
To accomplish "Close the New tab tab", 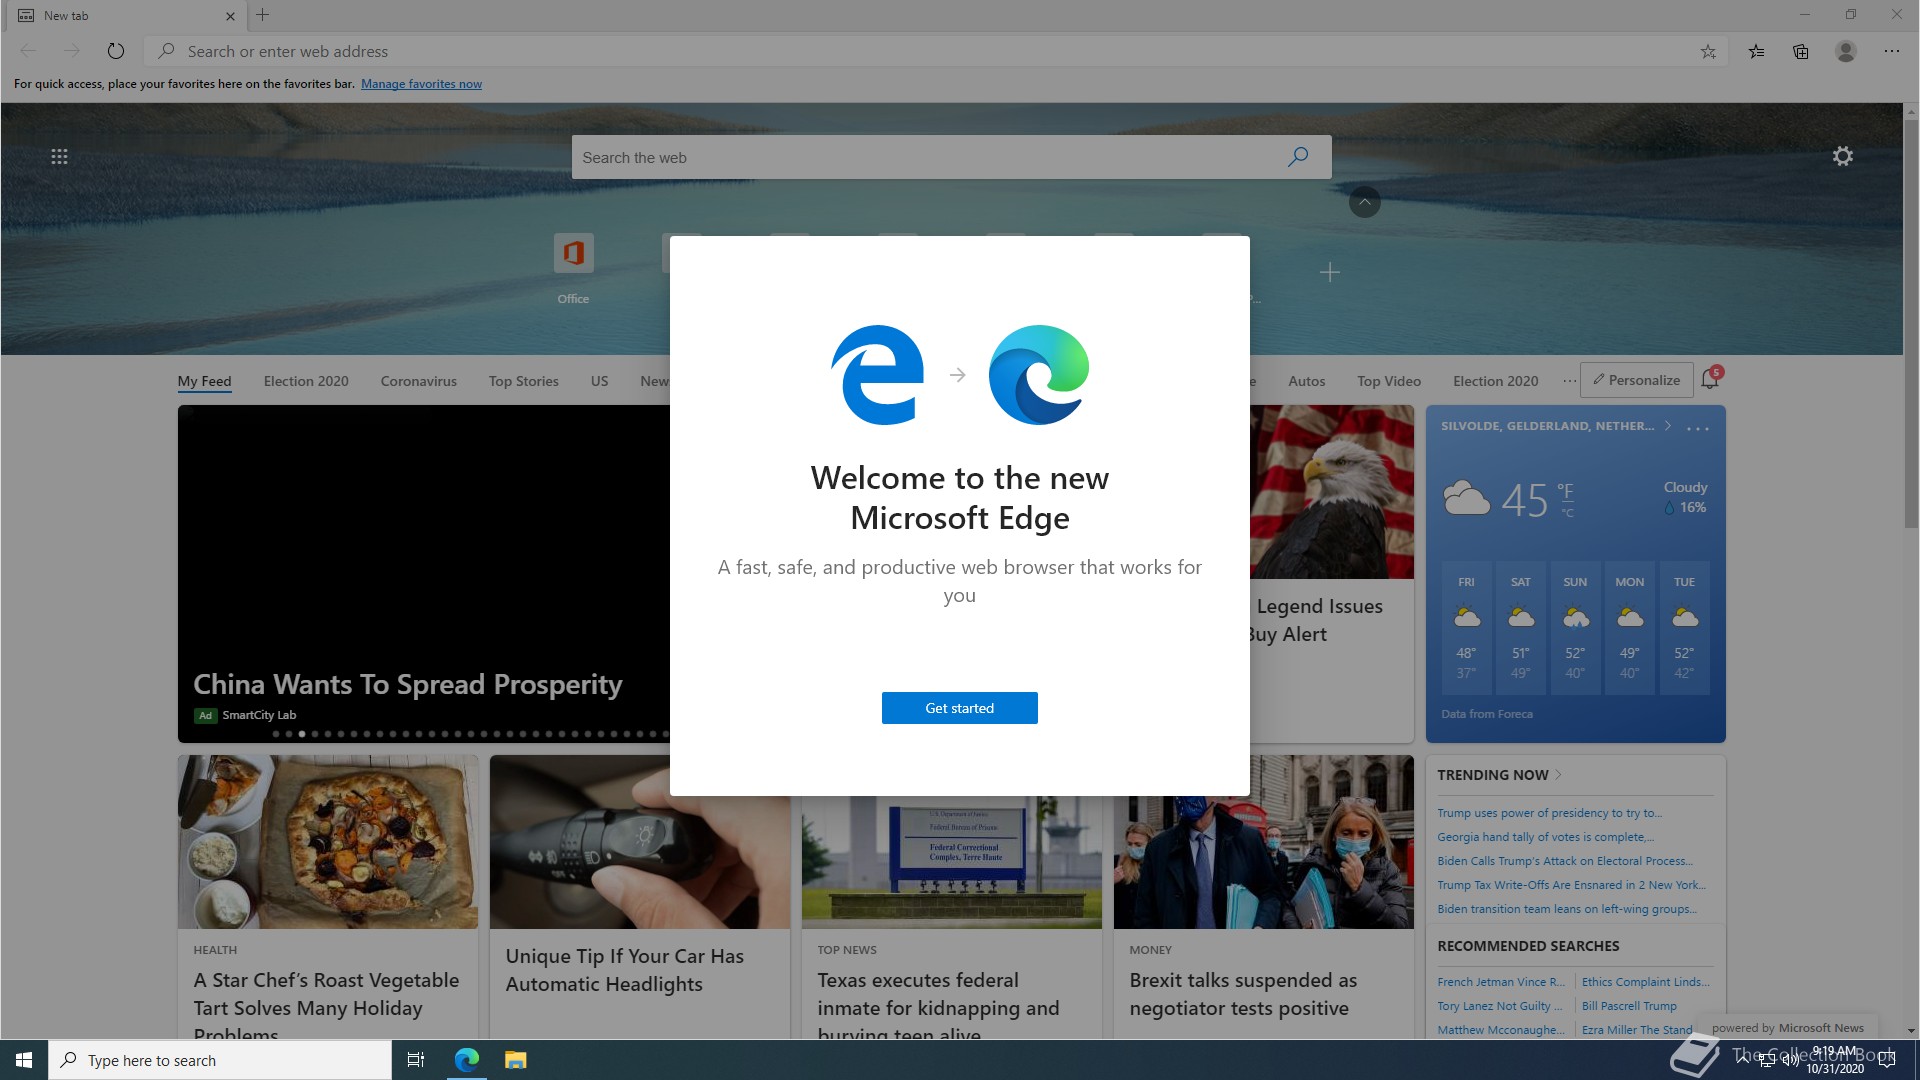I will point(230,16).
